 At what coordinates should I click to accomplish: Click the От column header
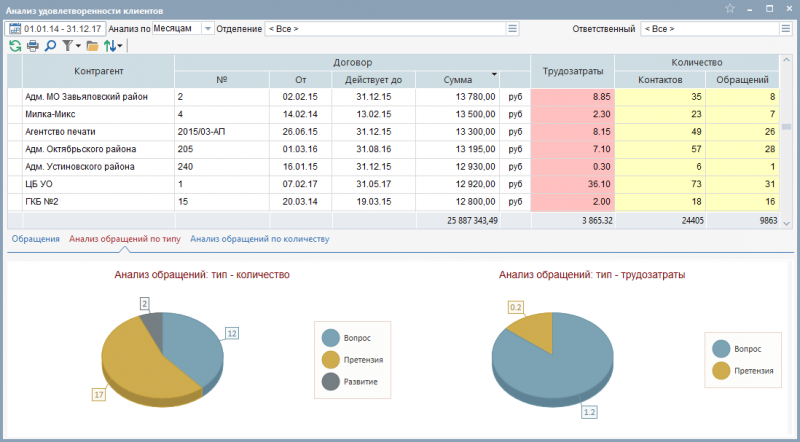tap(301, 80)
